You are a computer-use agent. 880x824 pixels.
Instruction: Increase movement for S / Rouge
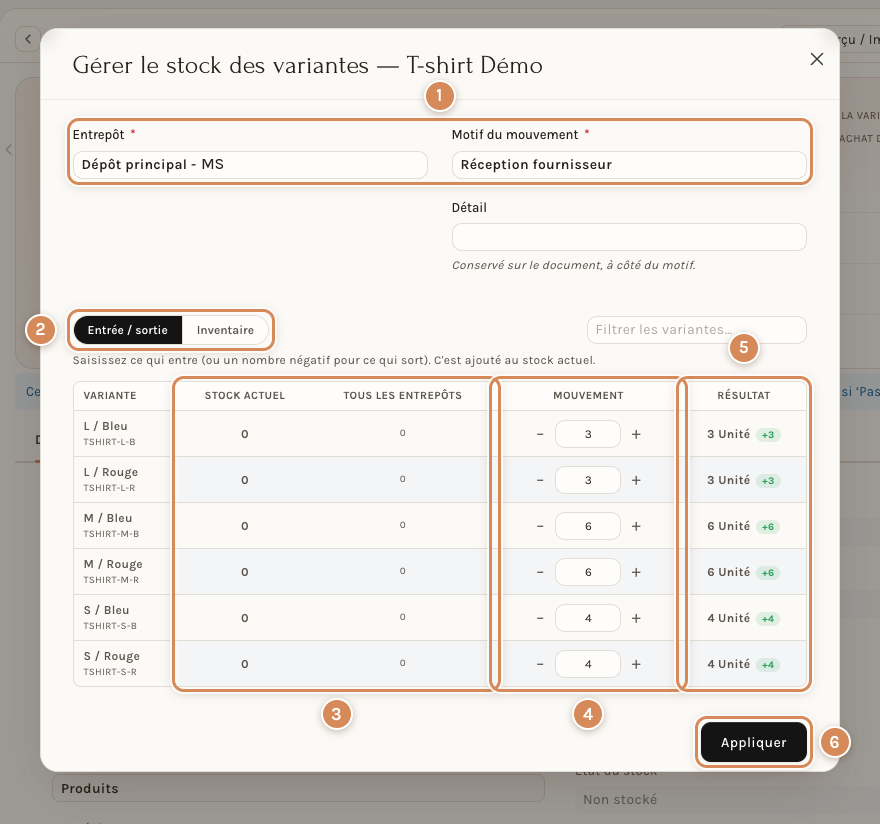point(636,664)
